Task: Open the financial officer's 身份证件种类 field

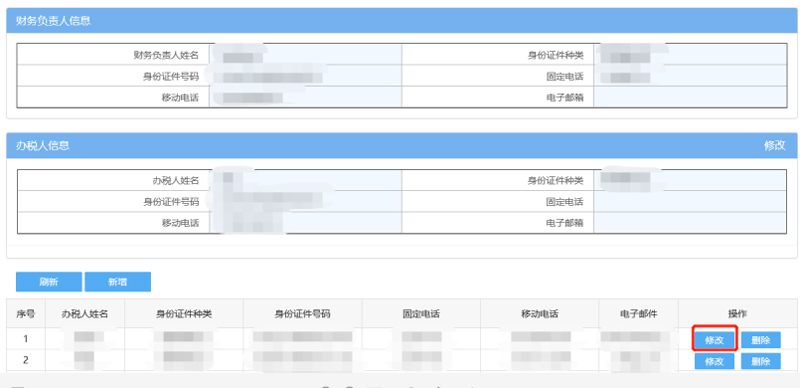Action: point(690,55)
